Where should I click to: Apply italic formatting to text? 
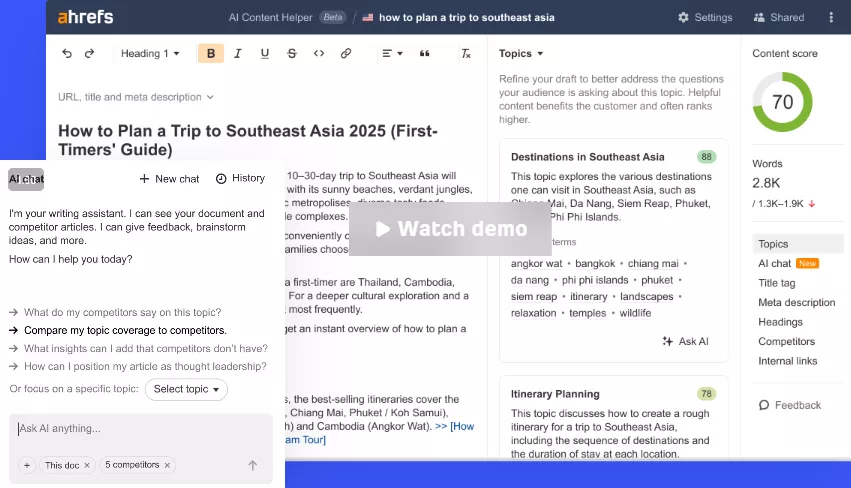pyautogui.click(x=238, y=54)
